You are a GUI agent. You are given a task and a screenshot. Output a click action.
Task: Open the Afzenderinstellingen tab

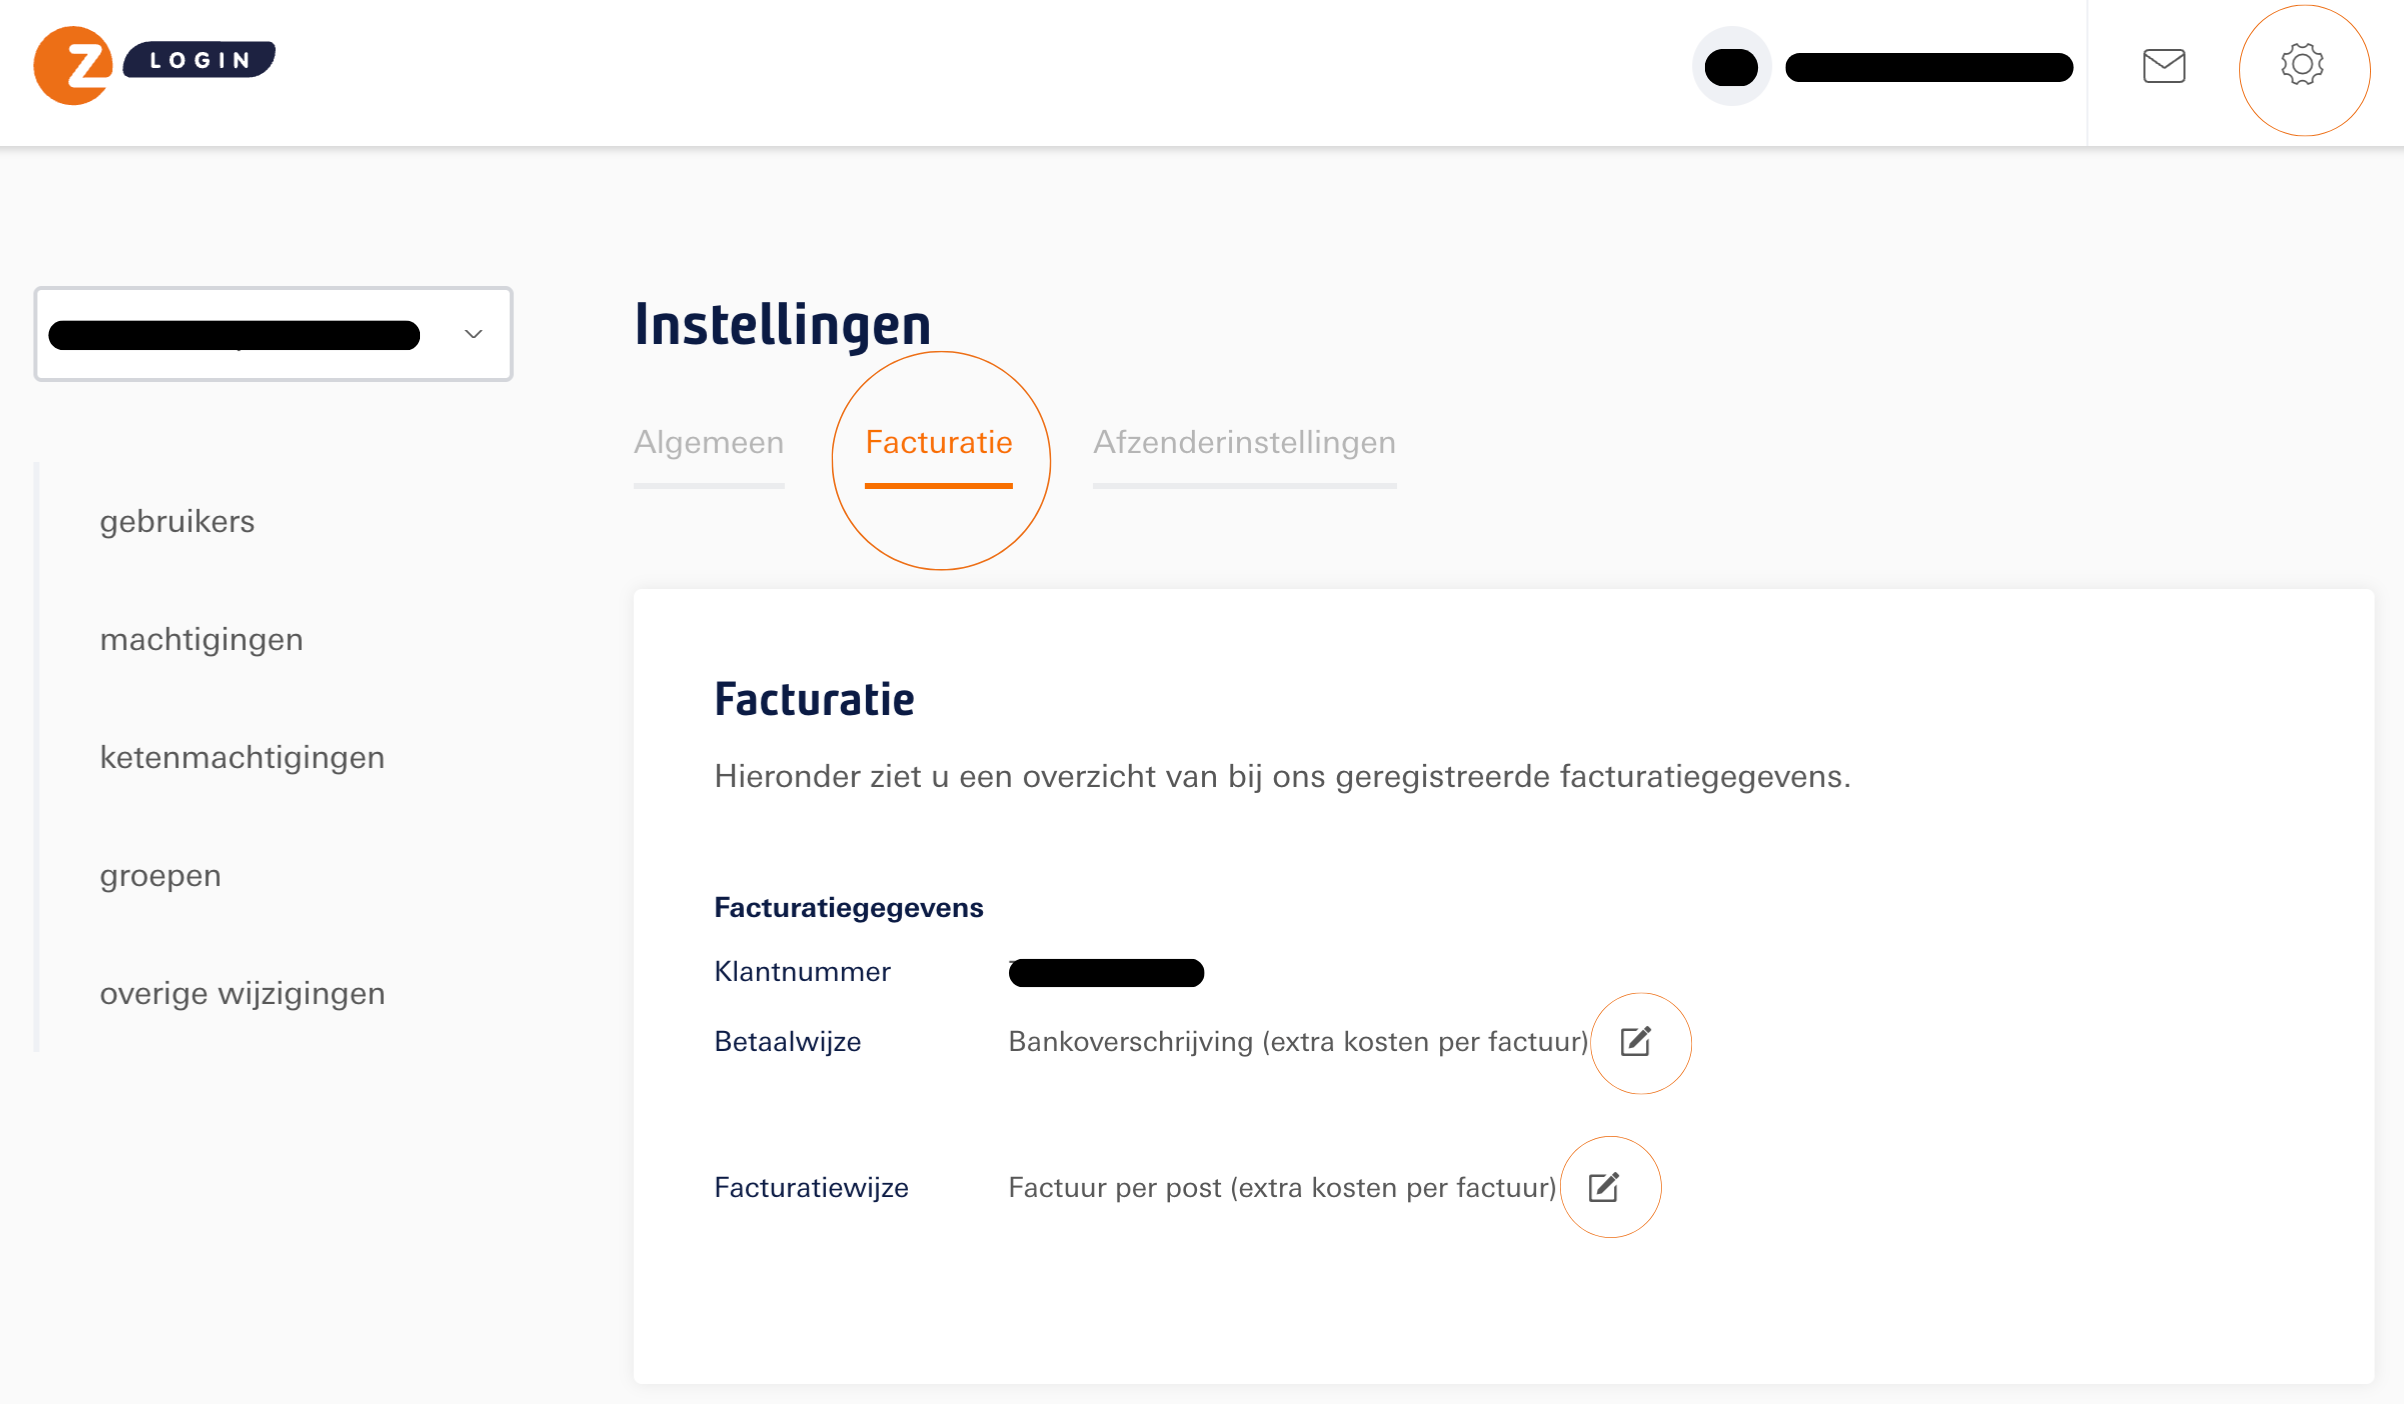click(1245, 443)
